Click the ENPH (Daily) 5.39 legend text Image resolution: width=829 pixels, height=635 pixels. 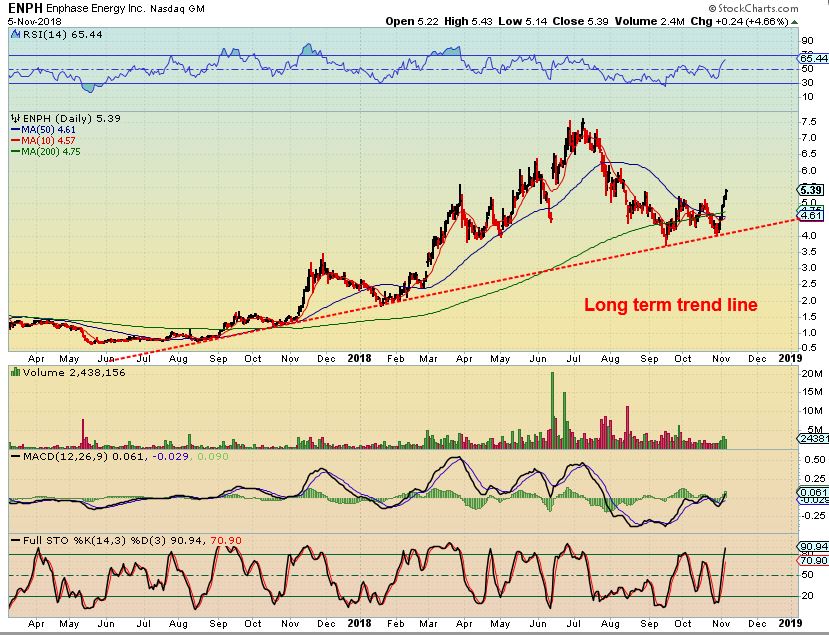coord(71,118)
